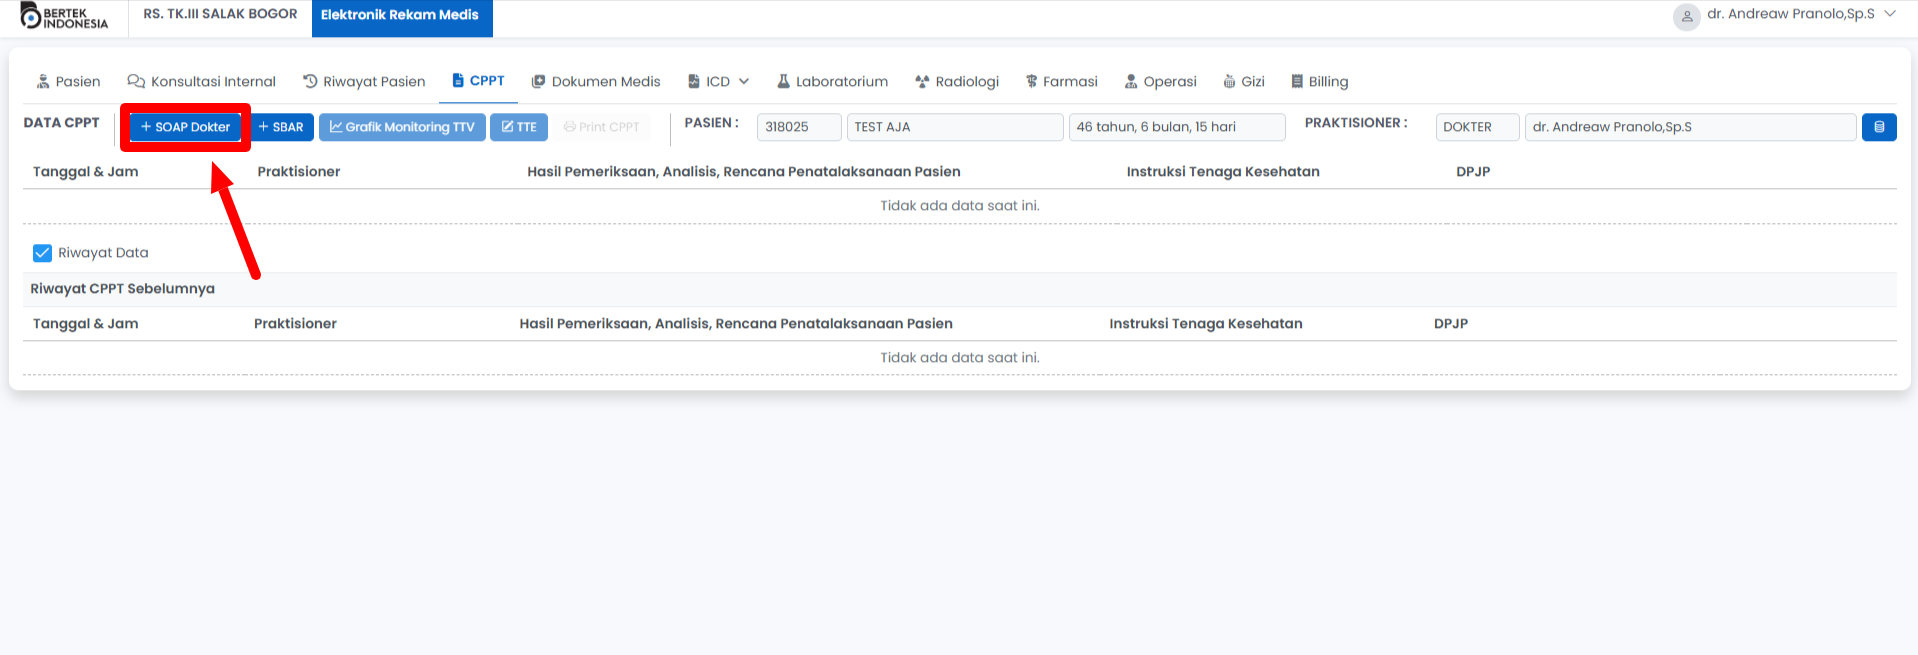Go to the Billing tab
The width and height of the screenshot is (1918, 655).
(1319, 82)
